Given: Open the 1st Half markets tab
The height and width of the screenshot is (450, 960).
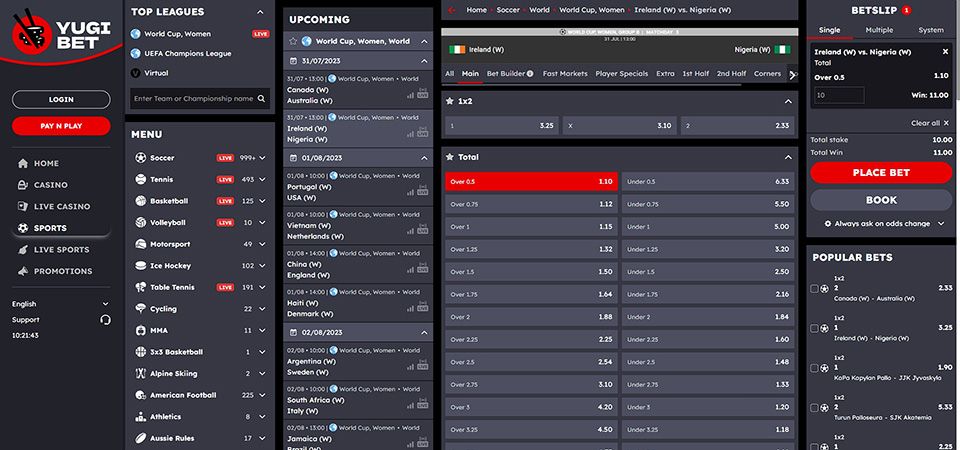Looking at the screenshot, I should [696, 73].
